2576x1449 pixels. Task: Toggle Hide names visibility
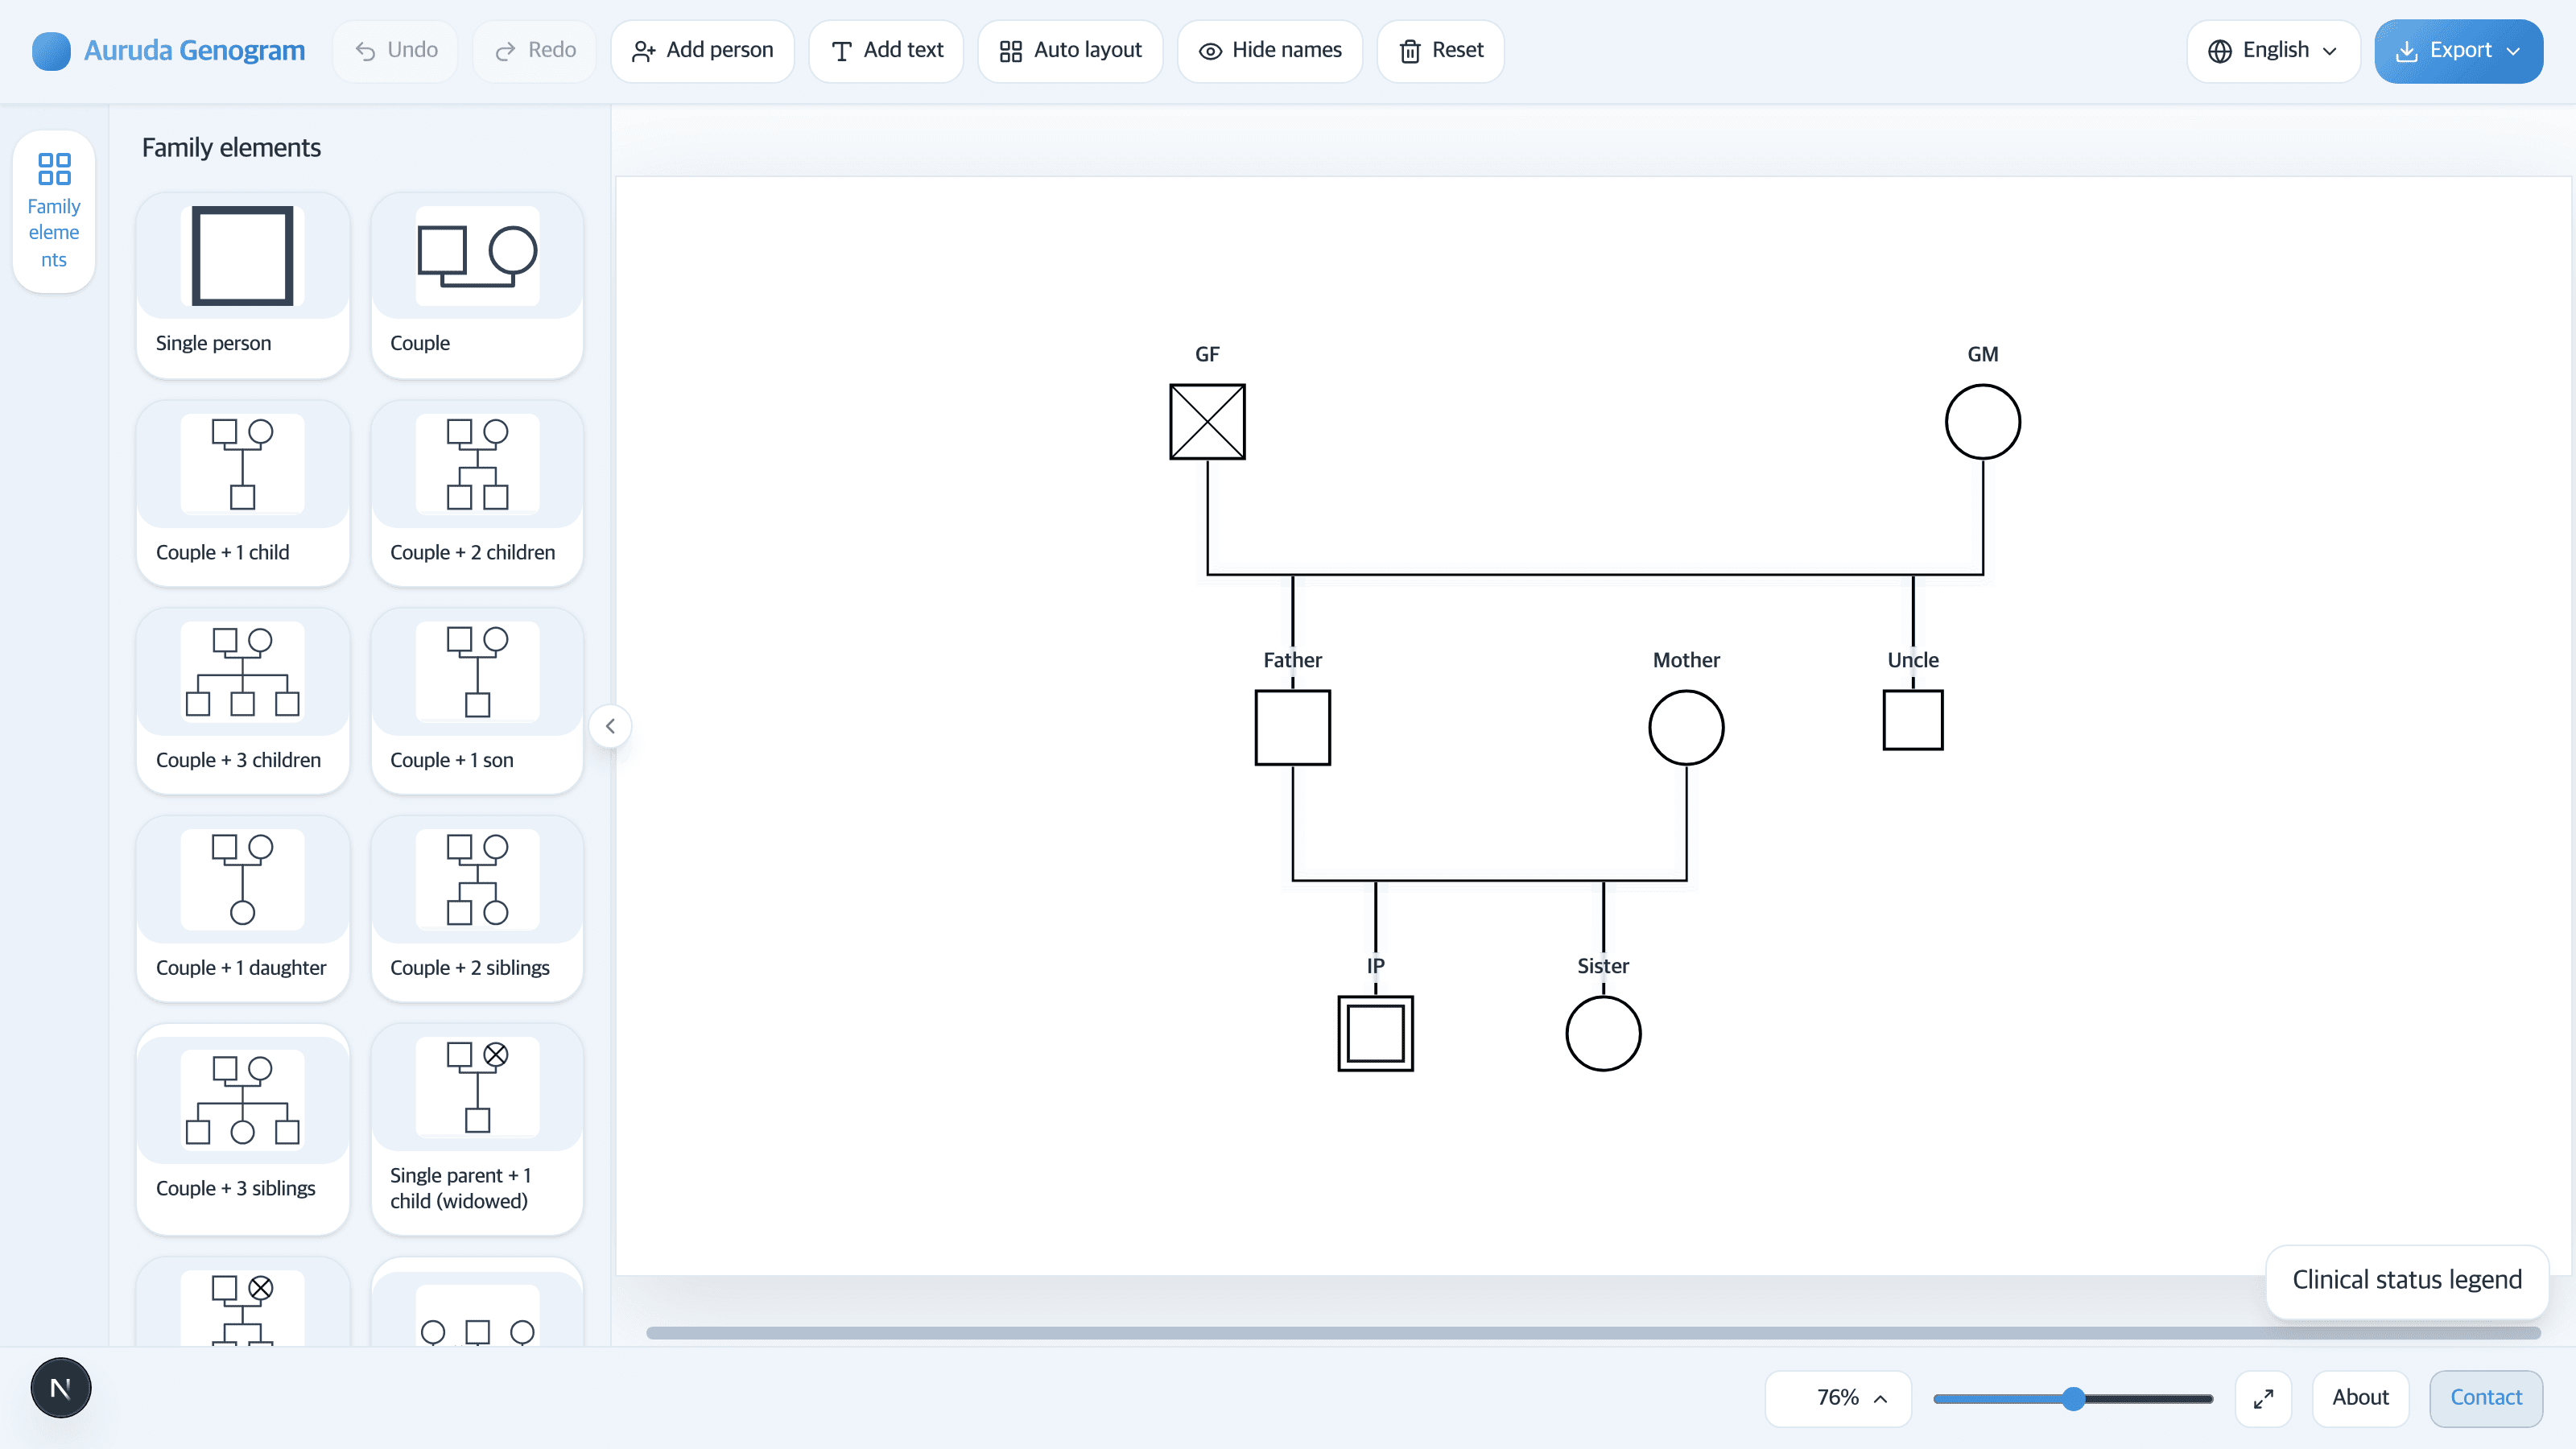(1270, 50)
